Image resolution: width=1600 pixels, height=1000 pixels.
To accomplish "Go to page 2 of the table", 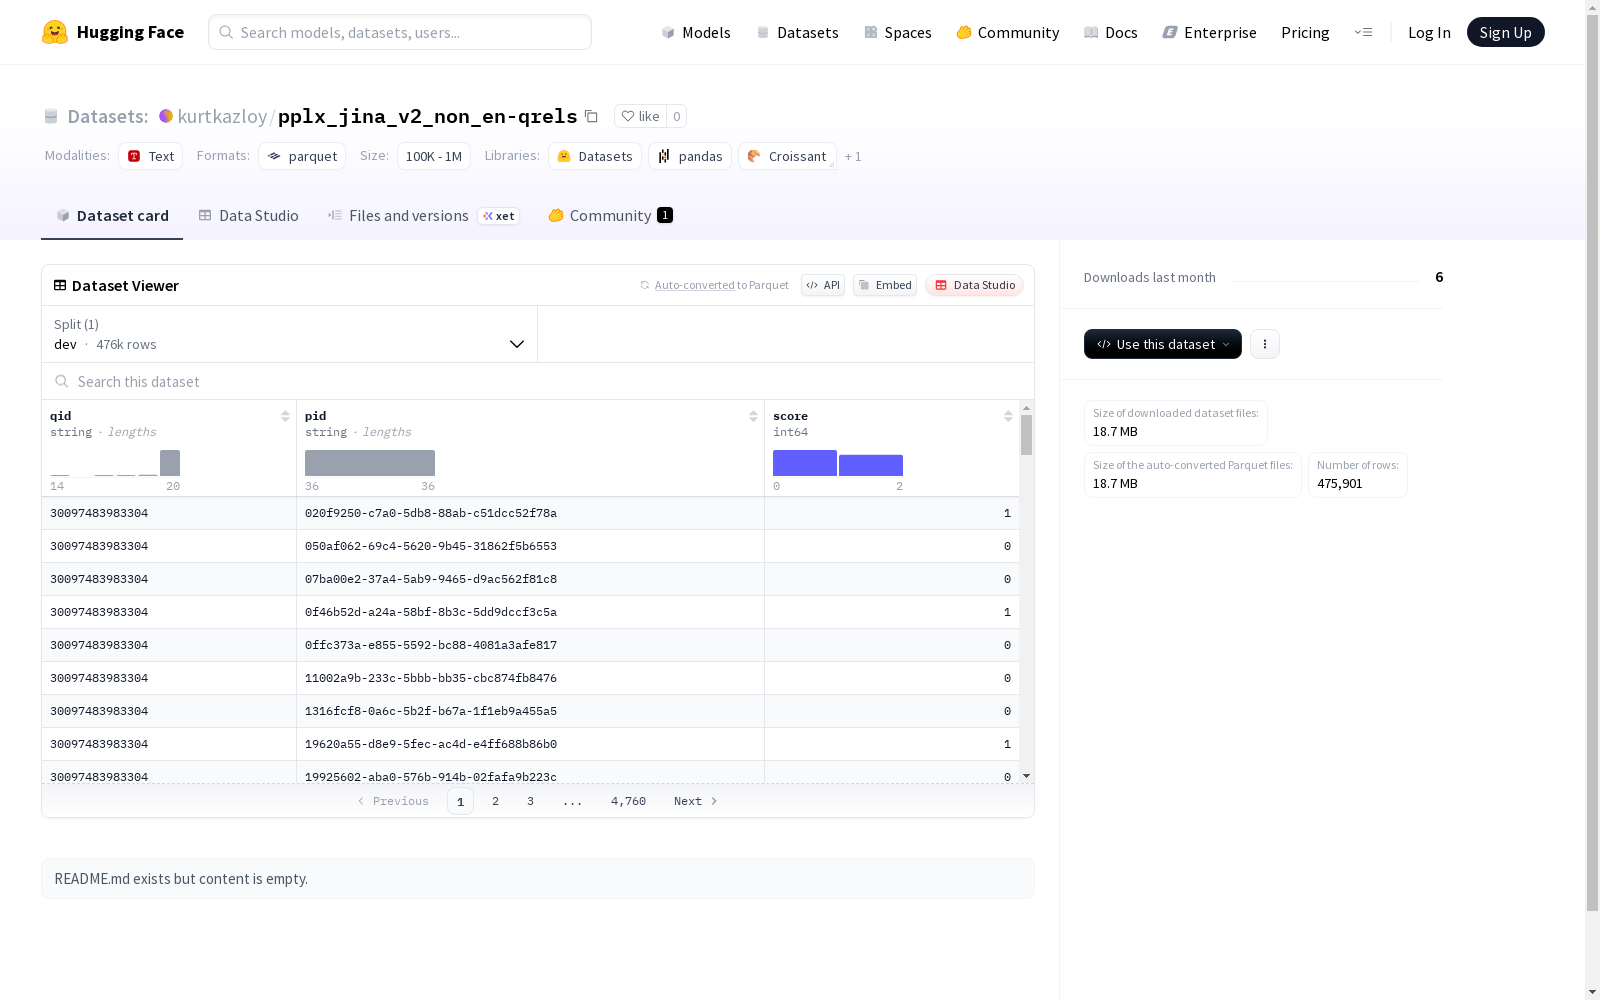I will (495, 801).
